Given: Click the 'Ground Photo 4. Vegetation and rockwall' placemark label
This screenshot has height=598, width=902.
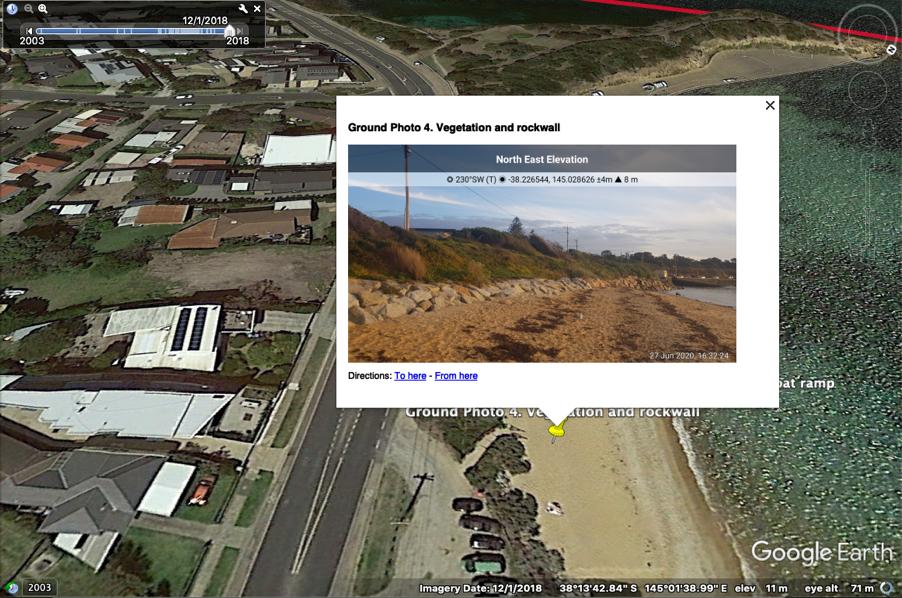Looking at the screenshot, I should pyautogui.click(x=552, y=412).
